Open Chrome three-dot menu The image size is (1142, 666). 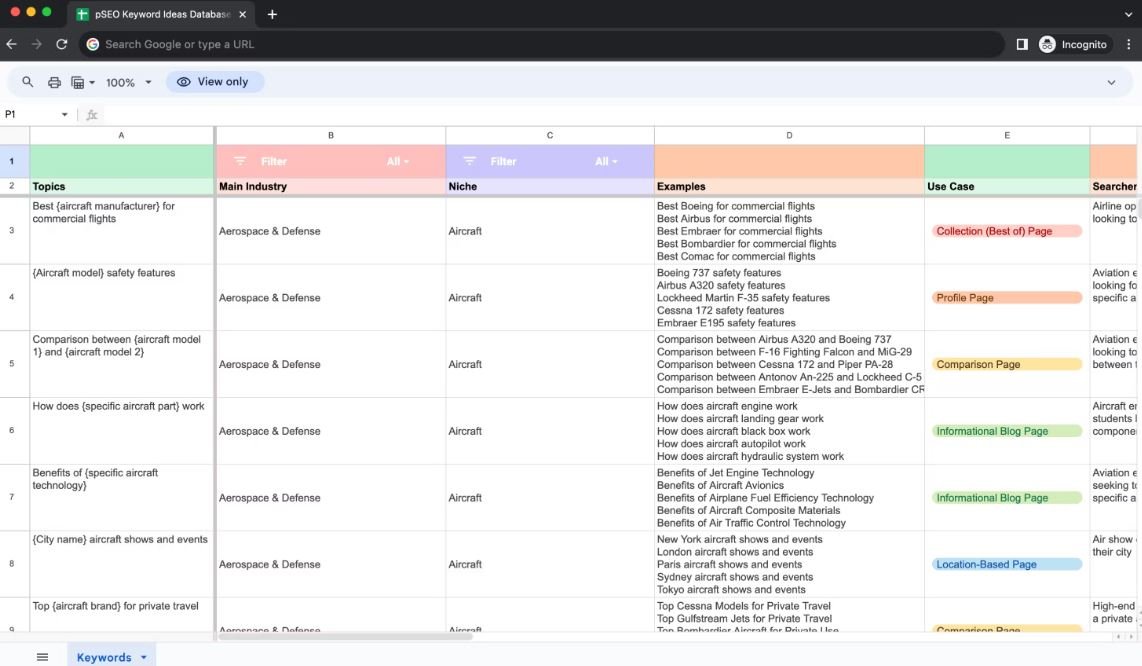[1128, 44]
